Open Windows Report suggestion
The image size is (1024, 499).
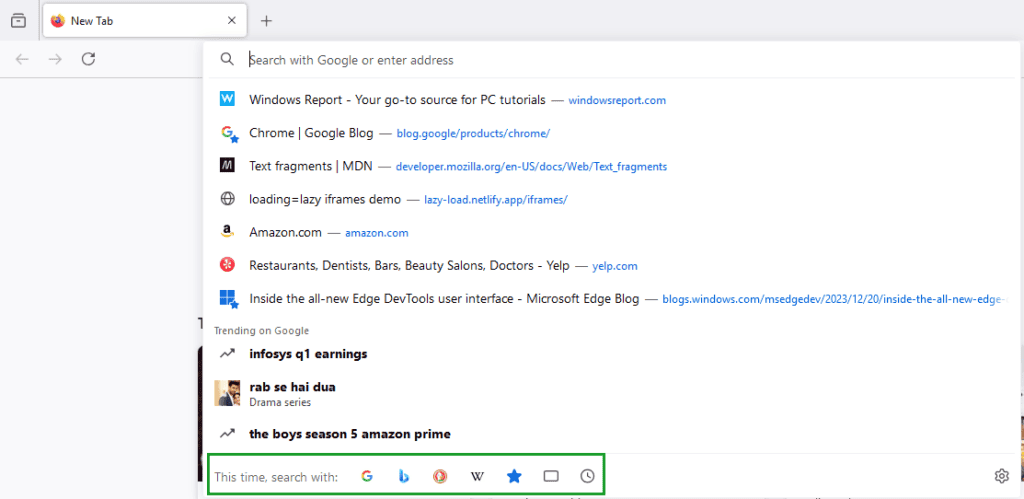pyautogui.click(x=611, y=100)
